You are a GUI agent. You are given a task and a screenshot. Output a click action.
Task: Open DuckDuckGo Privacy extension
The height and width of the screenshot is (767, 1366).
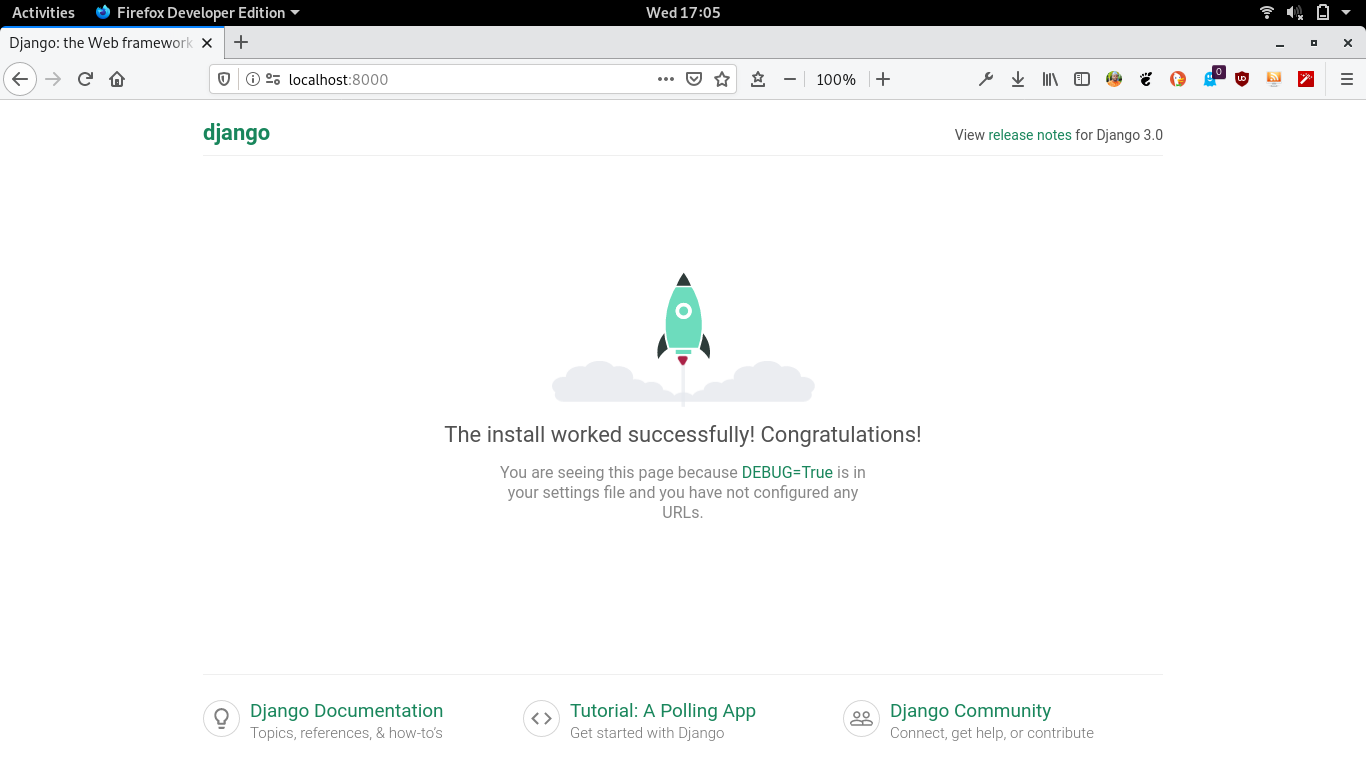(x=1178, y=79)
